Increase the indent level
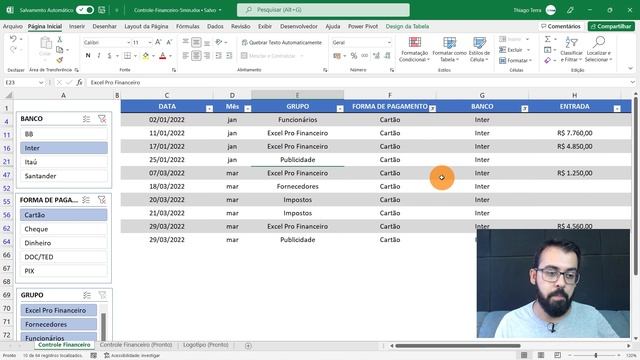 click(x=229, y=56)
